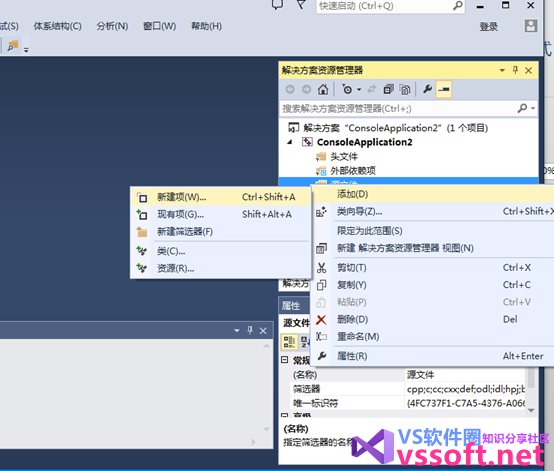Screen dimensions: 554x471
Task: Click the pending changes filter clock icon
Action: 347,89
